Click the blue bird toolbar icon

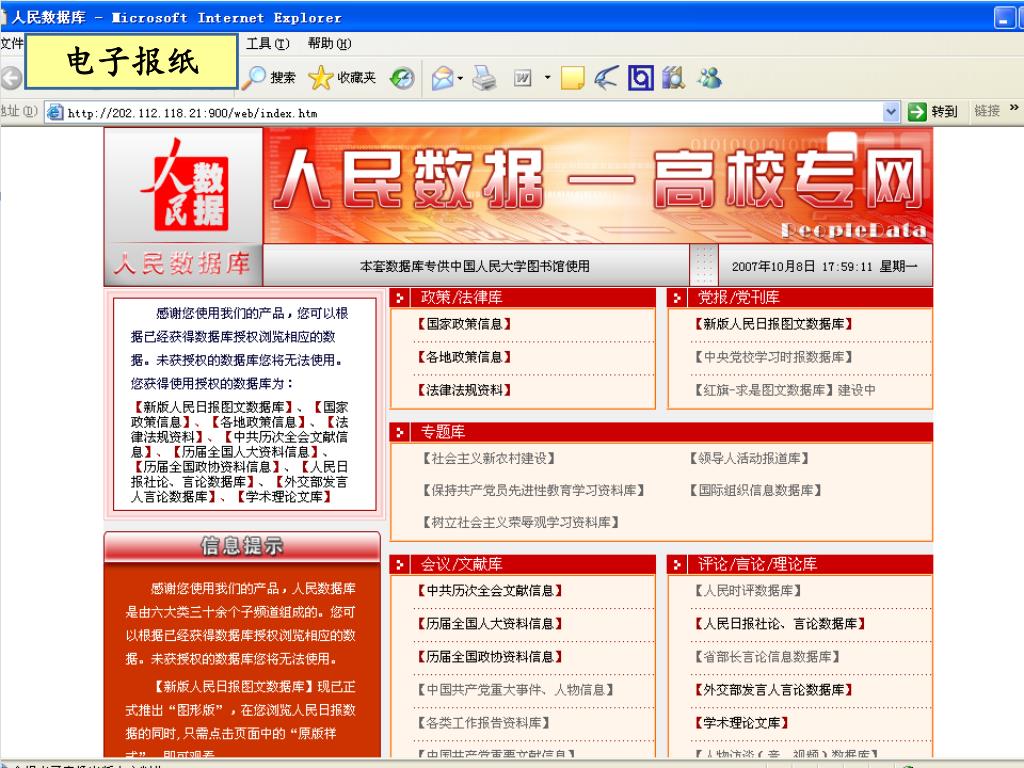click(x=607, y=78)
